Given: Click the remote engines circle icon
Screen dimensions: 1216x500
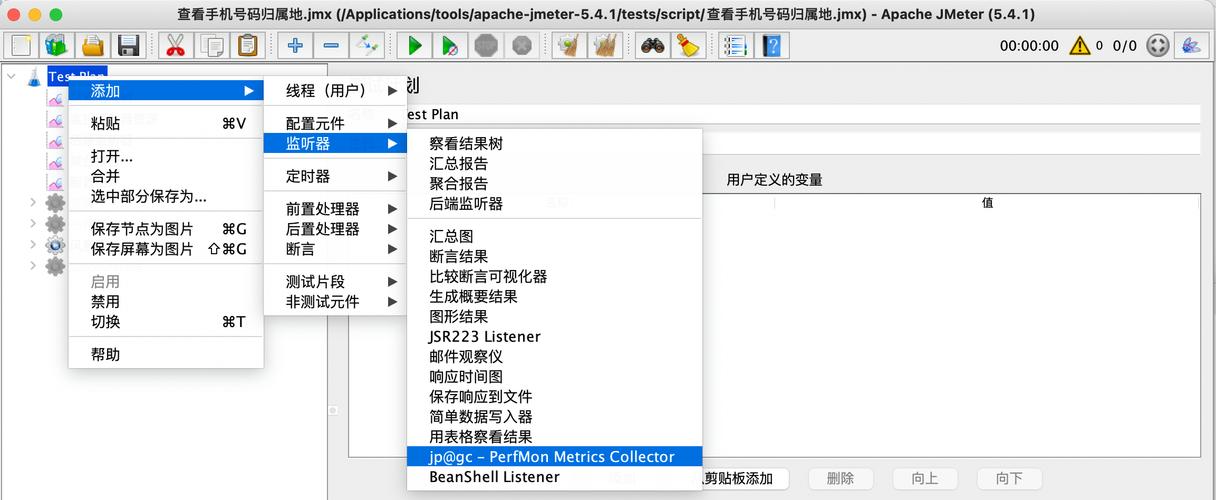Looking at the screenshot, I should 1157,45.
